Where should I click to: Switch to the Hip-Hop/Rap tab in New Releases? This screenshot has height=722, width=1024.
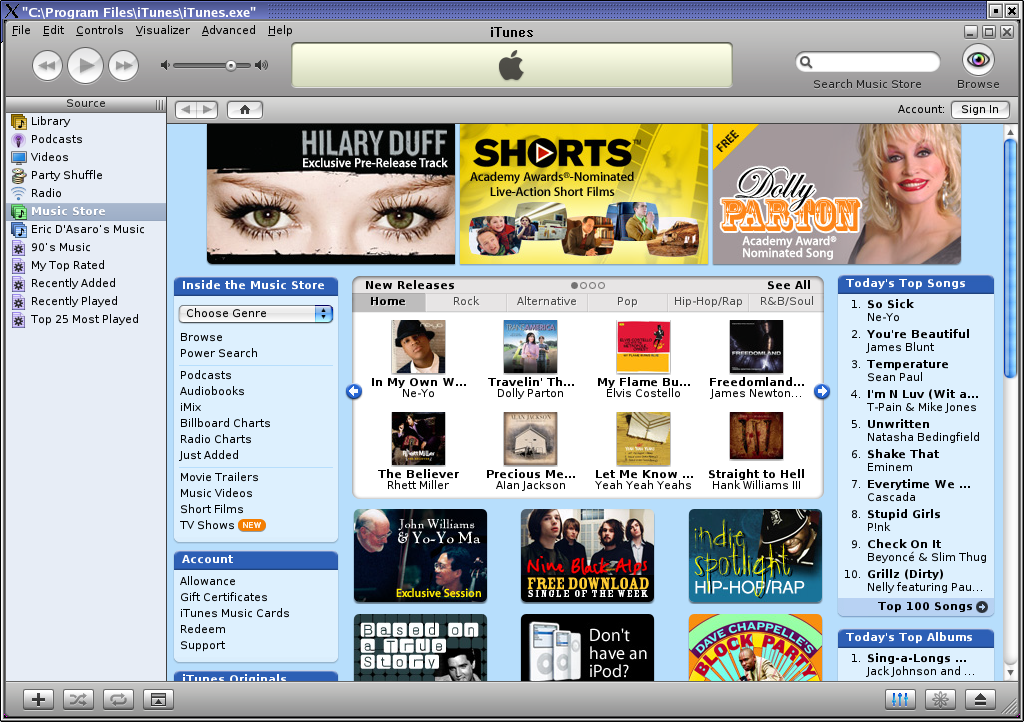tap(708, 302)
